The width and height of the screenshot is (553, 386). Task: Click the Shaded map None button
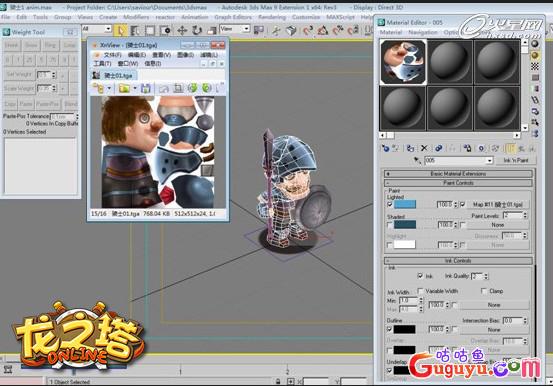click(x=498, y=225)
